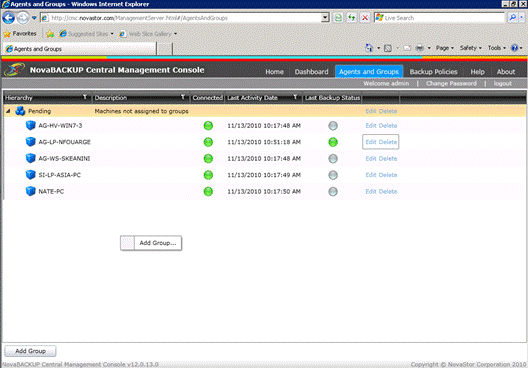This screenshot has height=368, width=528.
Task: Click the logout link
Action: tap(502, 83)
